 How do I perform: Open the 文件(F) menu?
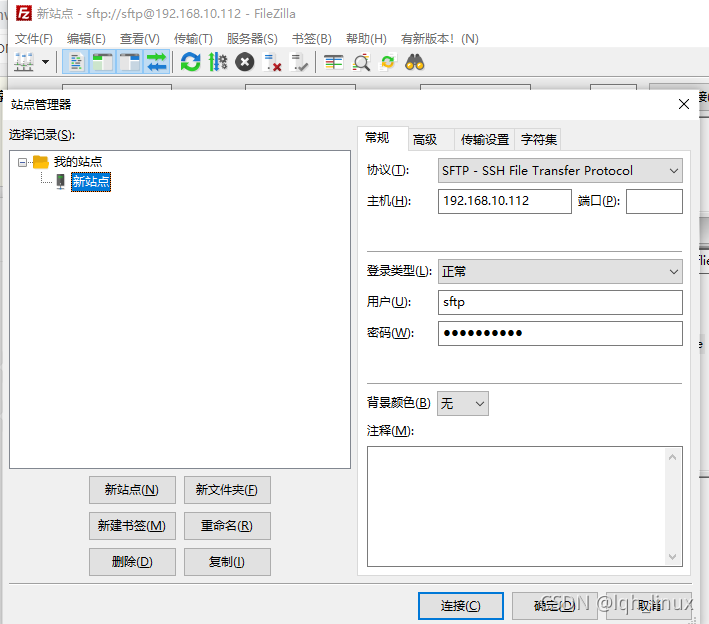(x=33, y=39)
